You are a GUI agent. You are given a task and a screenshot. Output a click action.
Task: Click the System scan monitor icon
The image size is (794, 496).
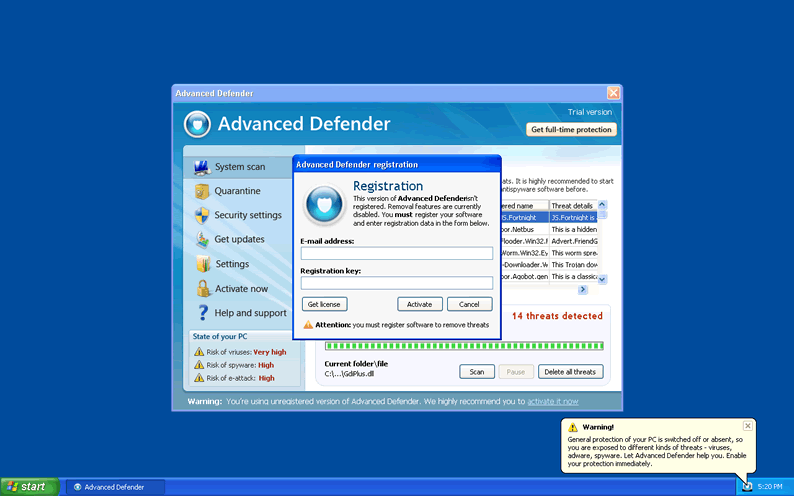pyautogui.click(x=201, y=167)
